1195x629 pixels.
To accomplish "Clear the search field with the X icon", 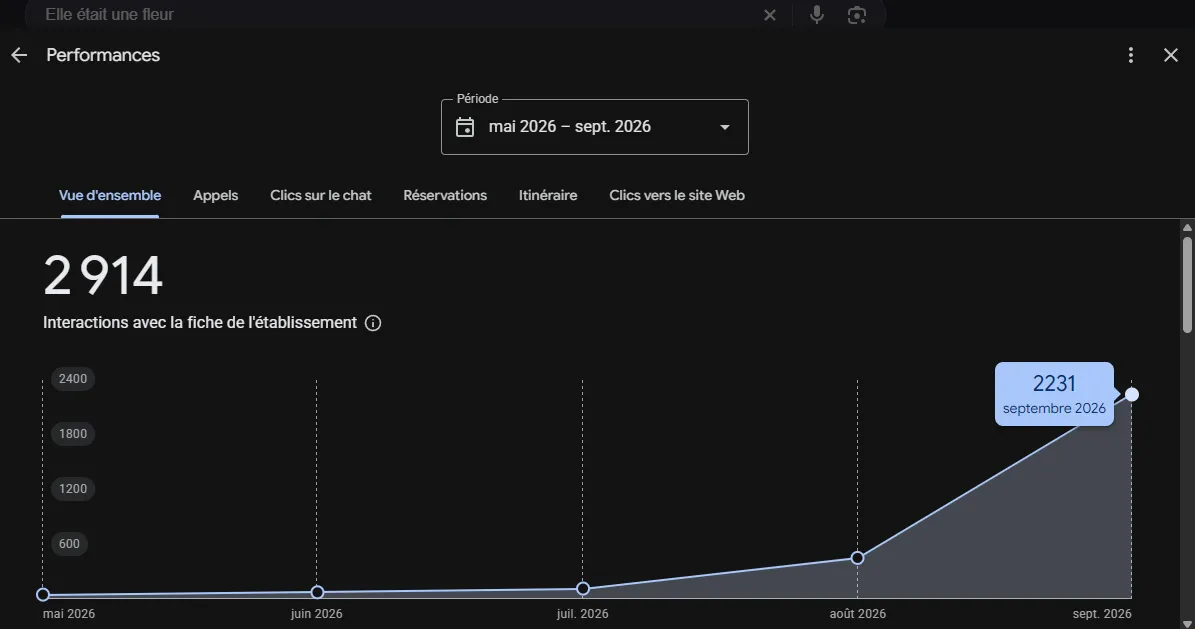I will (x=770, y=14).
